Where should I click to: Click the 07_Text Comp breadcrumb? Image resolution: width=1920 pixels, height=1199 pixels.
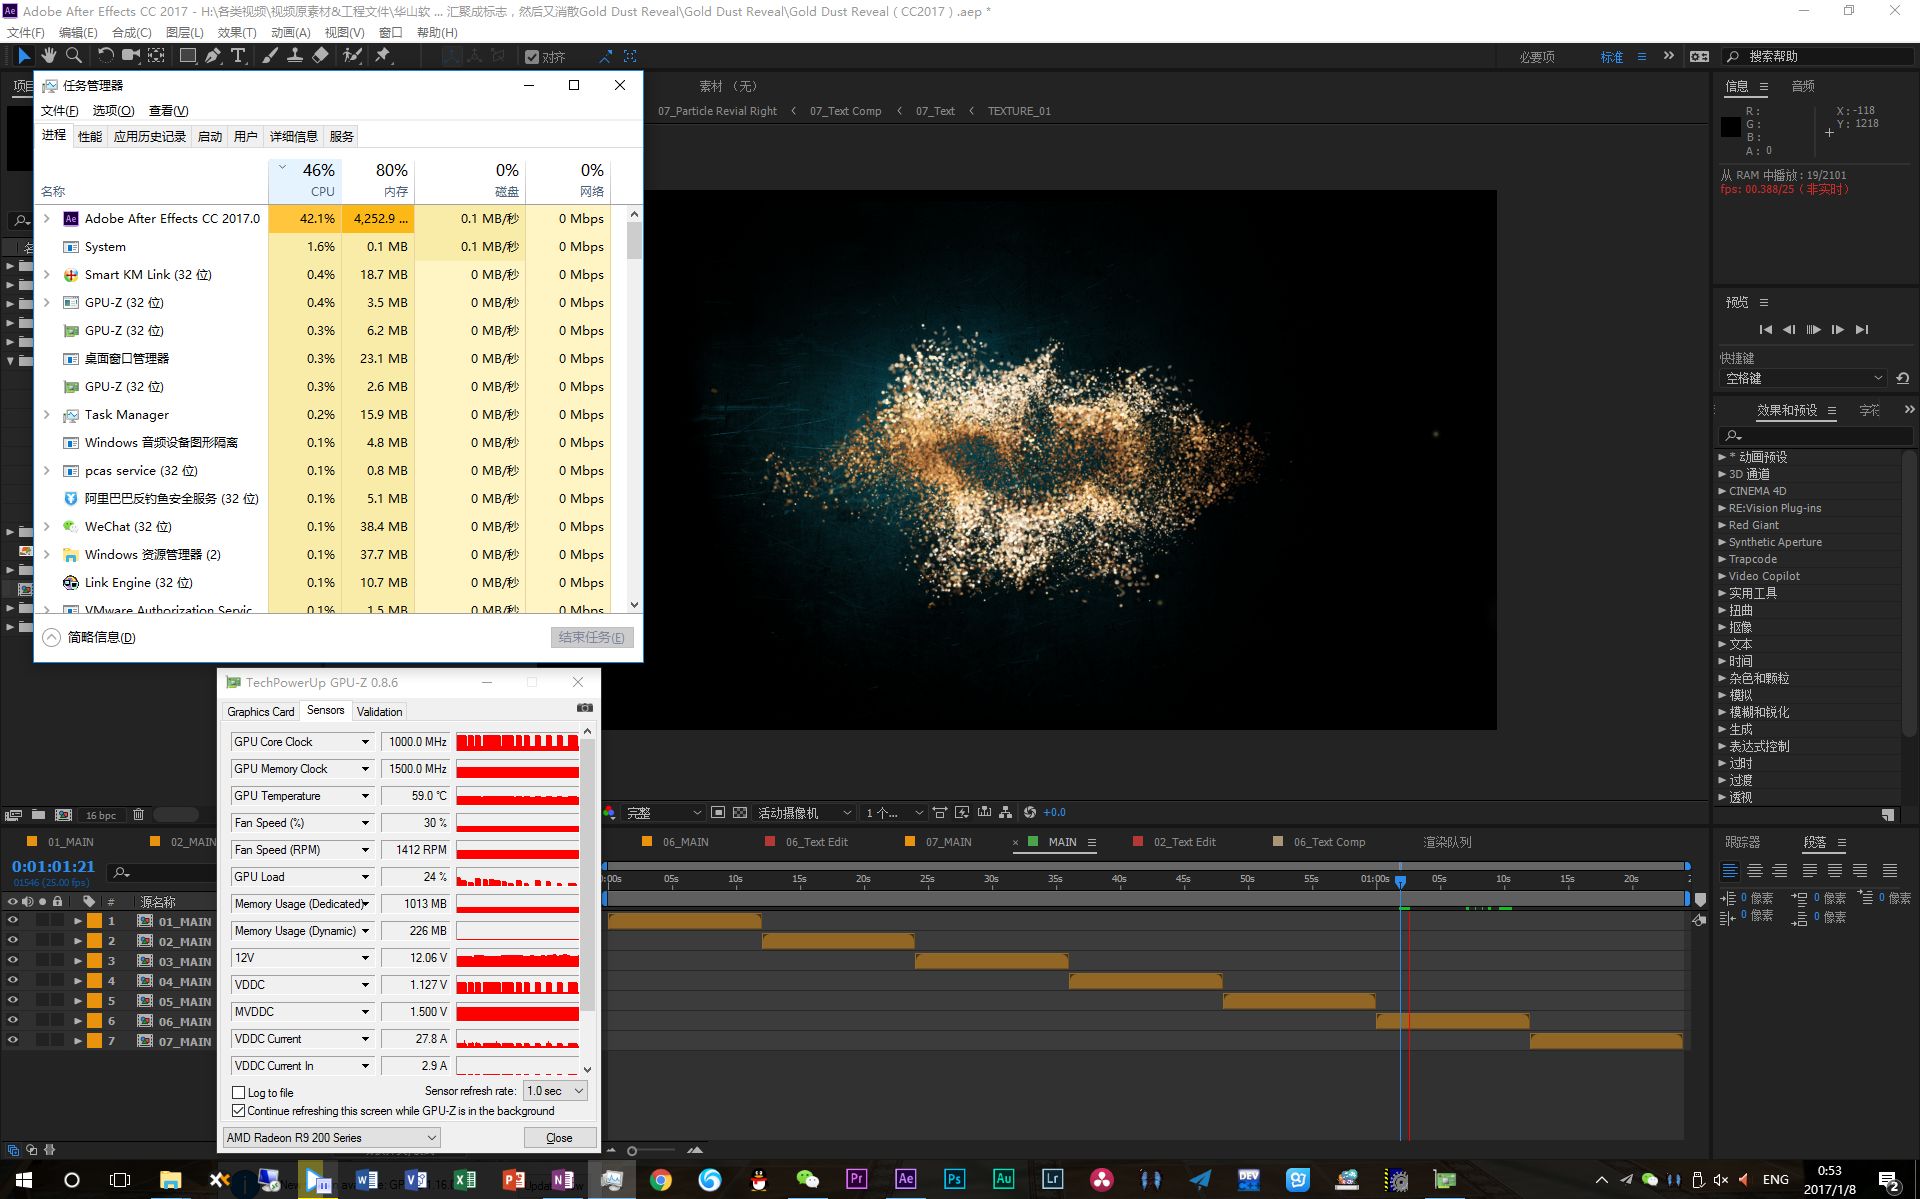pos(845,111)
